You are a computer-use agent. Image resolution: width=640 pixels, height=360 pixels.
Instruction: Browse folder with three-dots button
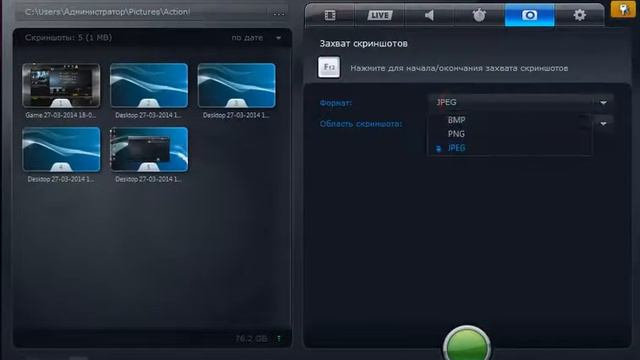click(279, 13)
